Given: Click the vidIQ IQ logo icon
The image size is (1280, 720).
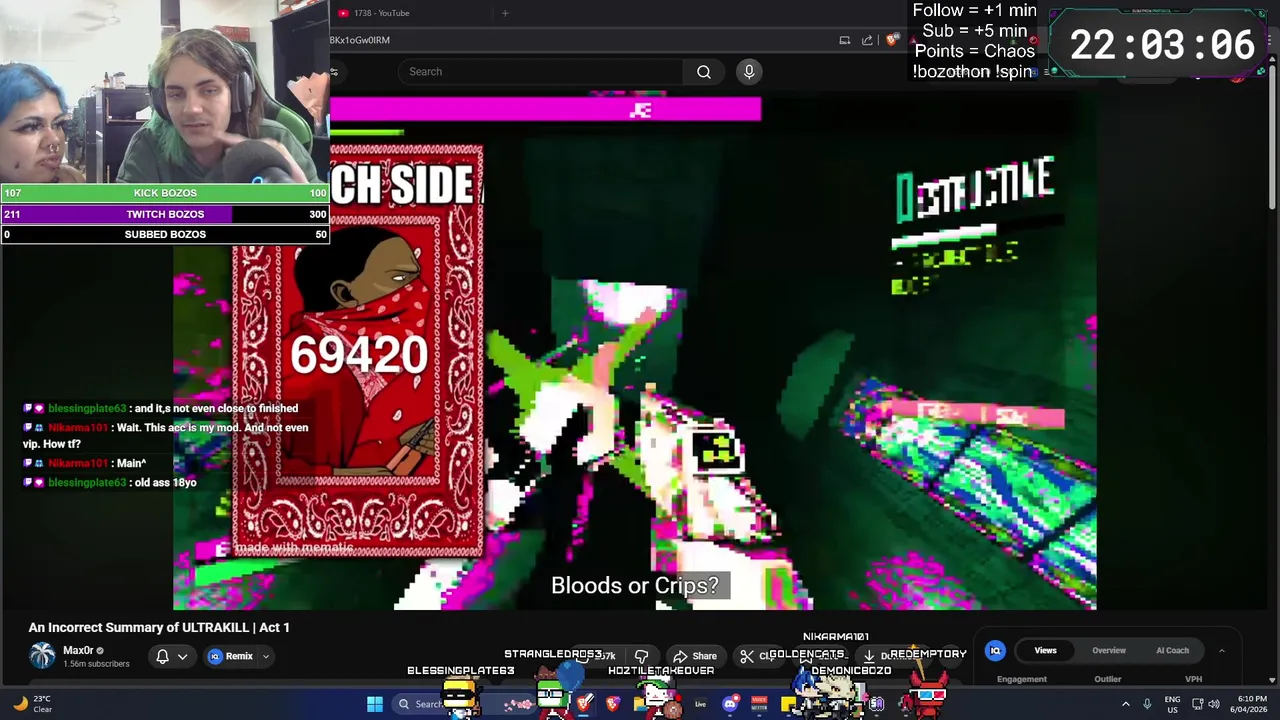Looking at the screenshot, I should click(995, 651).
